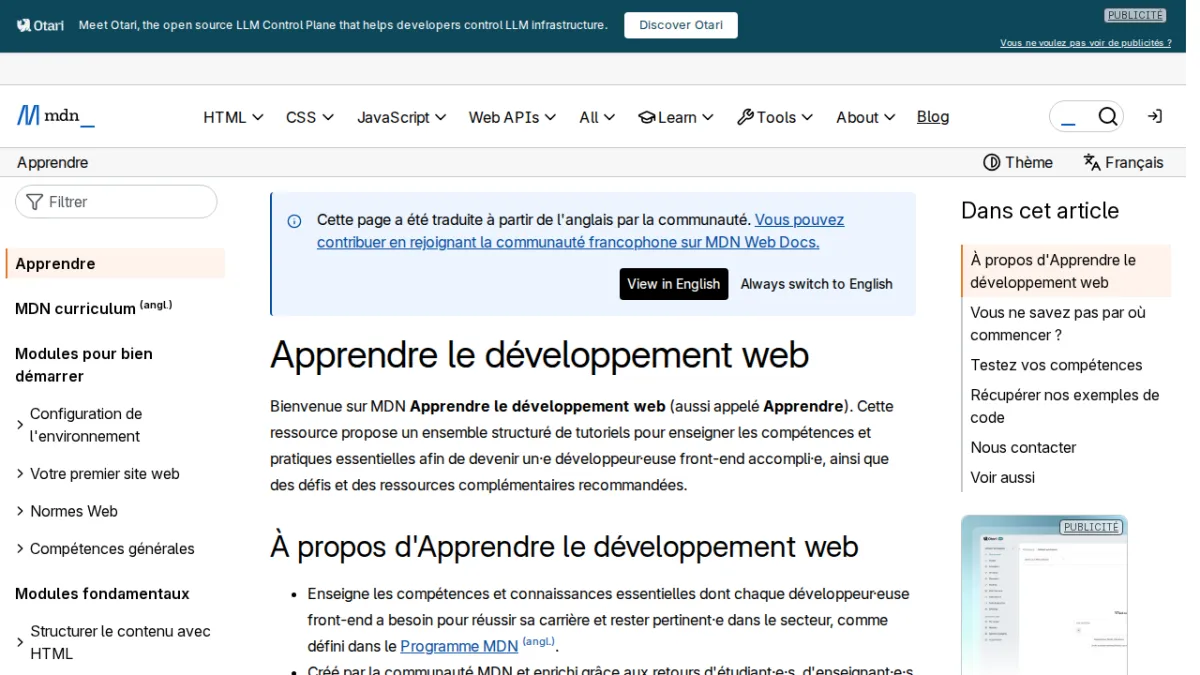This screenshot has height=675, width=1200.
Task: Open MDN curriculum sidebar link
Action: pos(93,308)
